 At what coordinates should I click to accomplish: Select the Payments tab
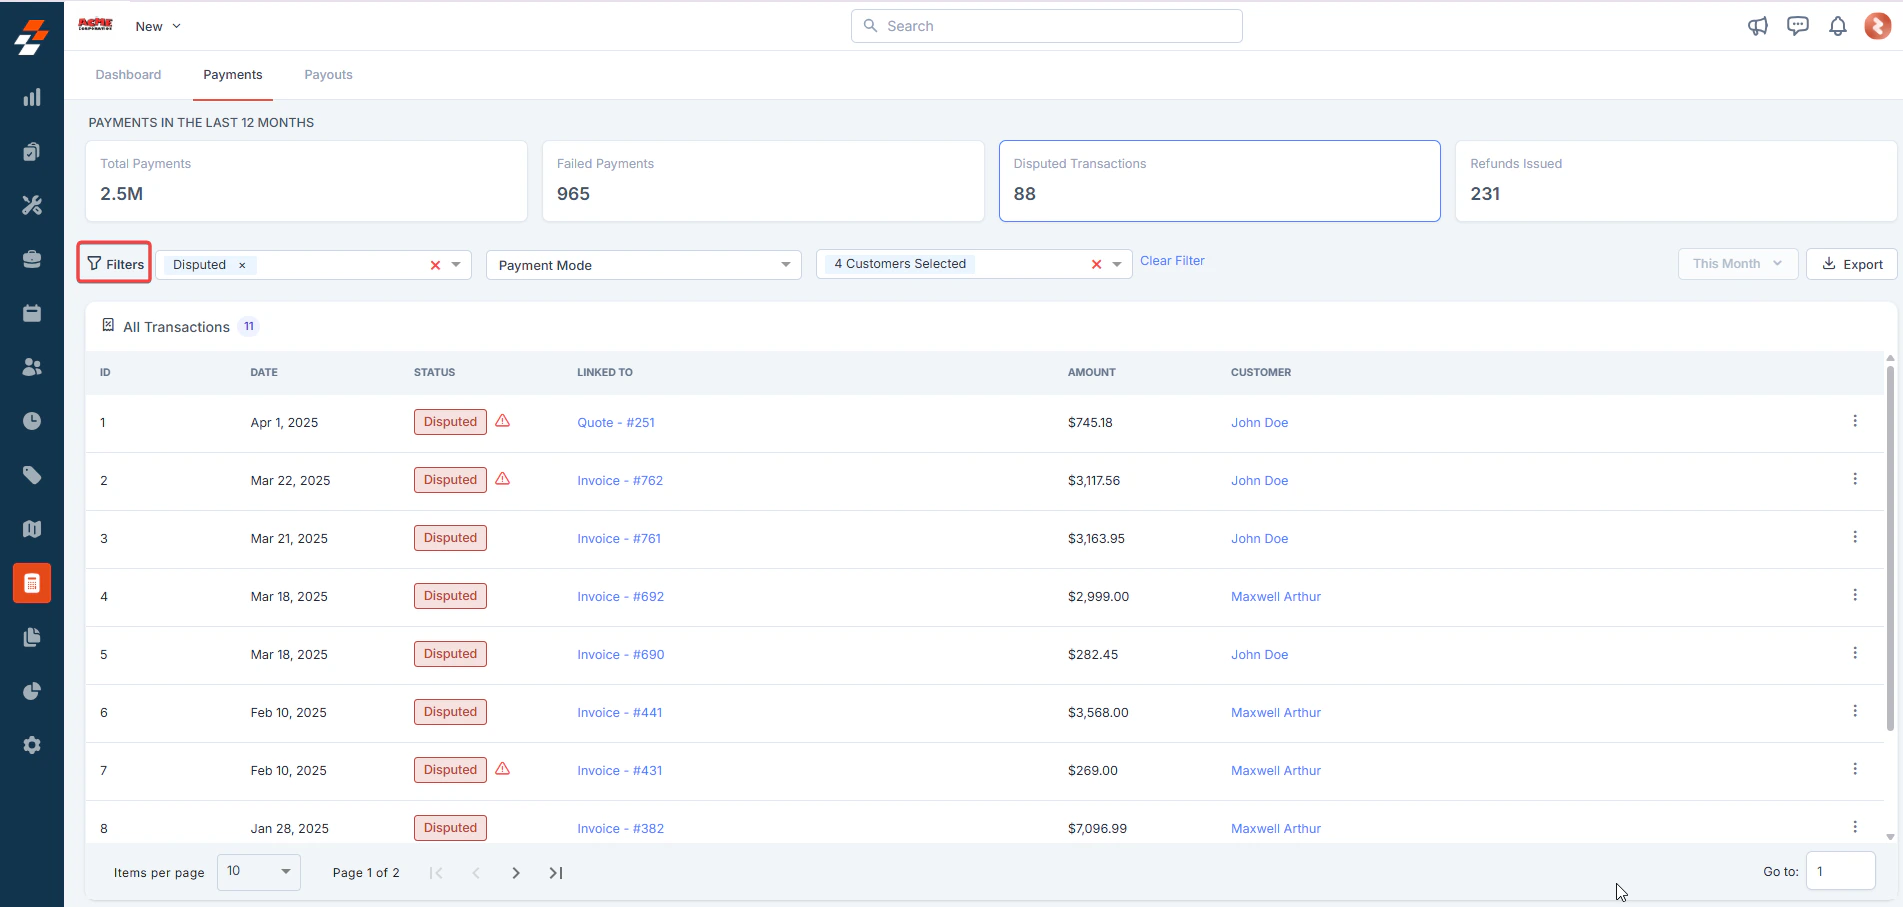pos(233,75)
